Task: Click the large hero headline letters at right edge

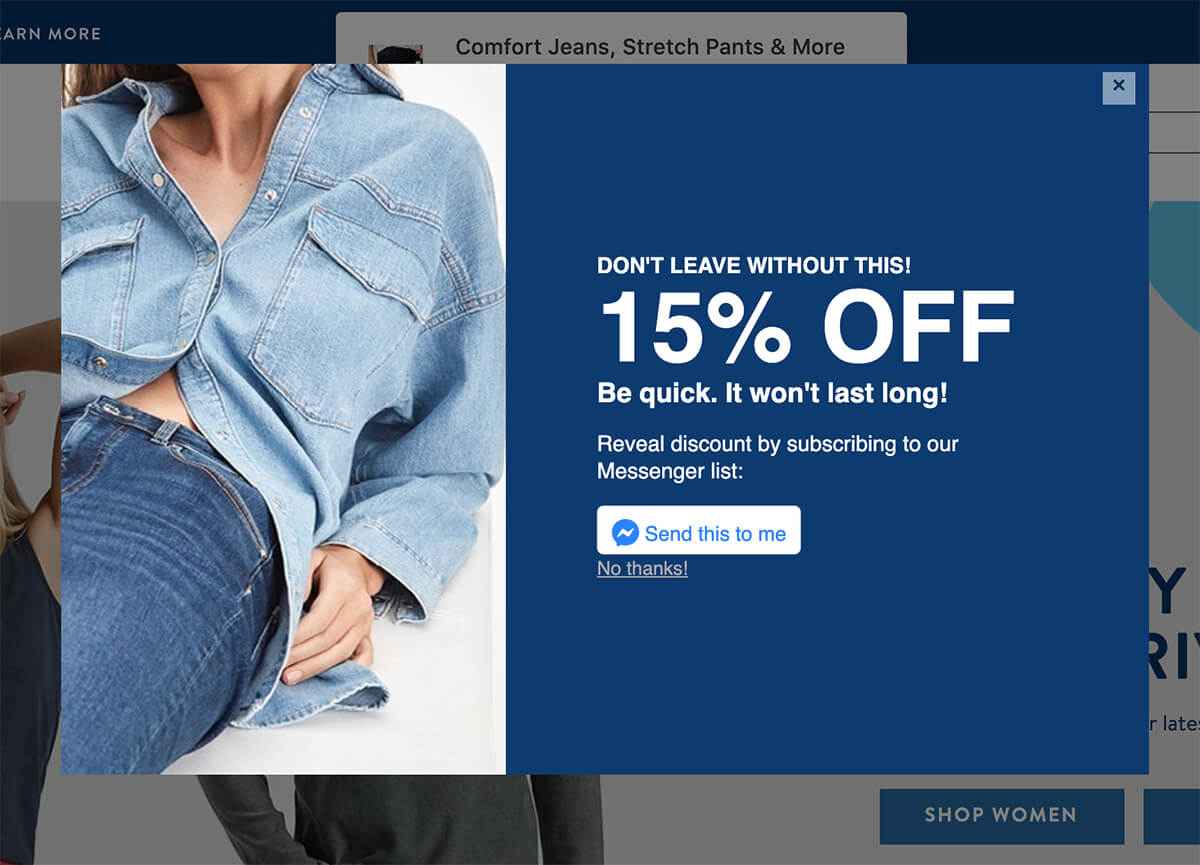Action: [1174, 620]
